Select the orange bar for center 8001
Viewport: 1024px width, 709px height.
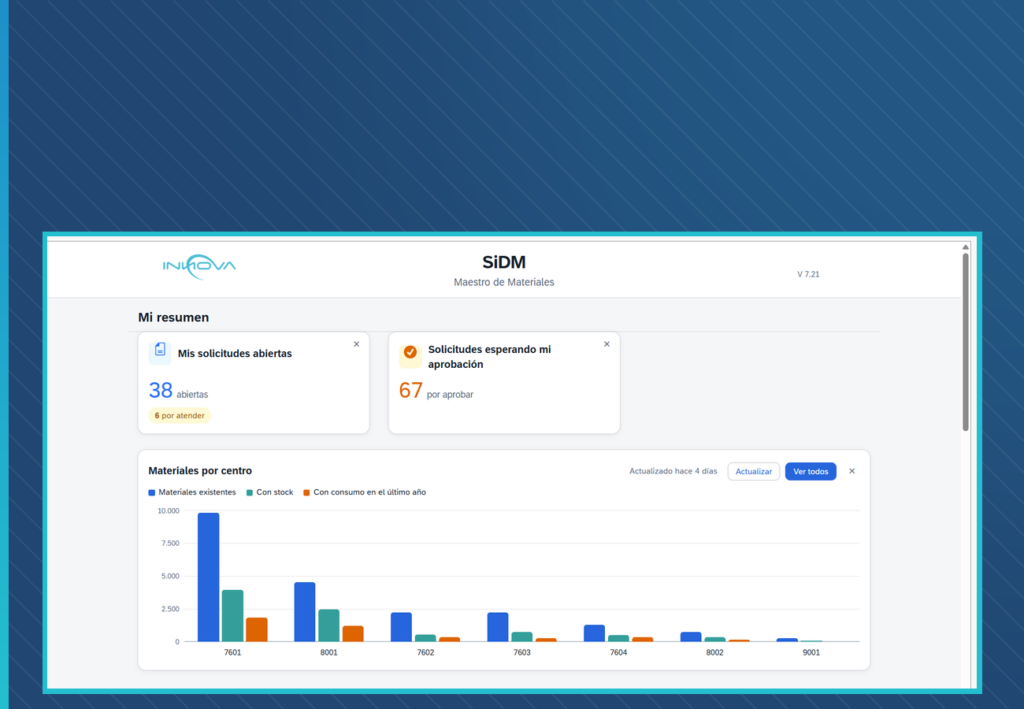(x=353, y=634)
